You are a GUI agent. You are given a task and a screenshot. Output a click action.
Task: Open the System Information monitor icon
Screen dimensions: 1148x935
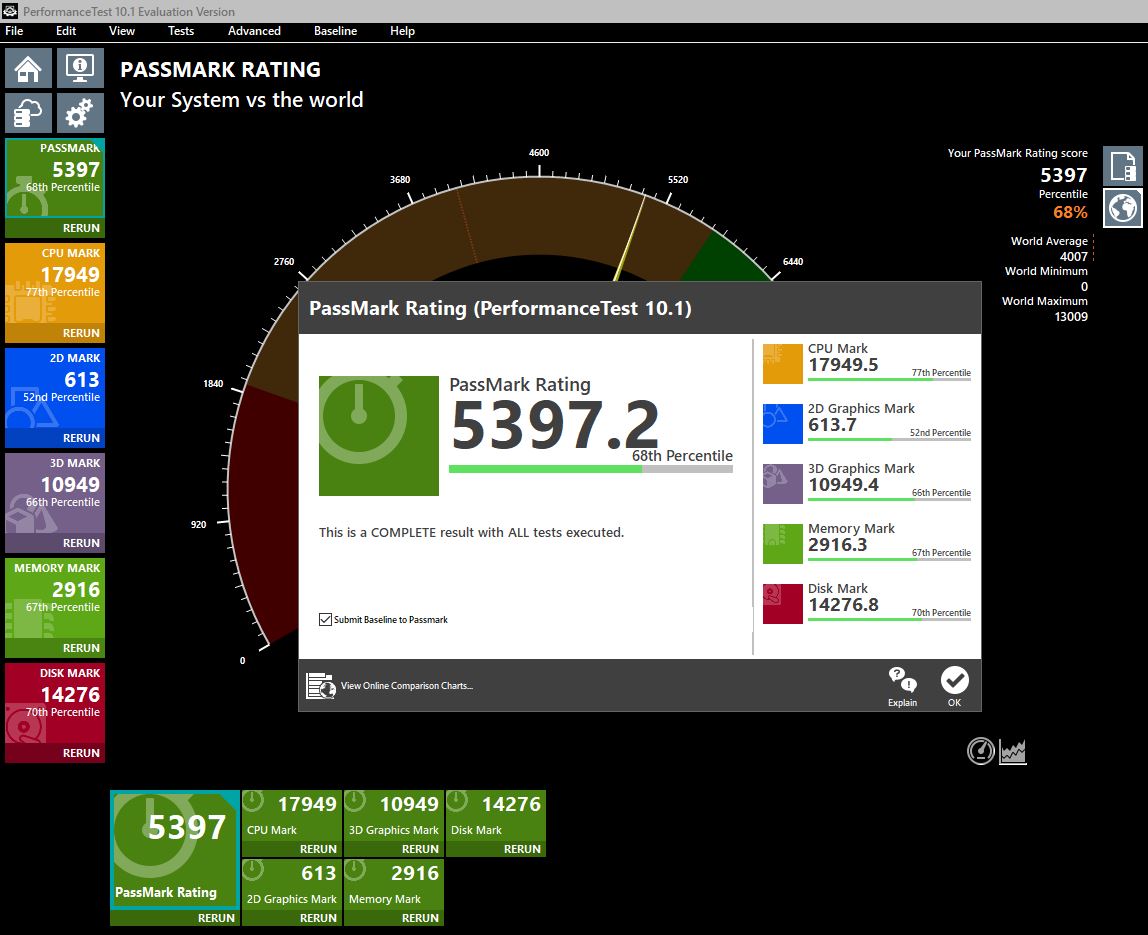click(80, 68)
